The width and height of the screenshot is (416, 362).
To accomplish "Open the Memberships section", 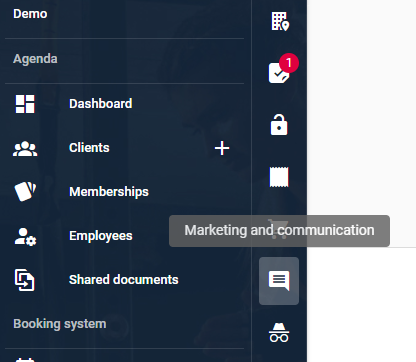I will [109, 192].
